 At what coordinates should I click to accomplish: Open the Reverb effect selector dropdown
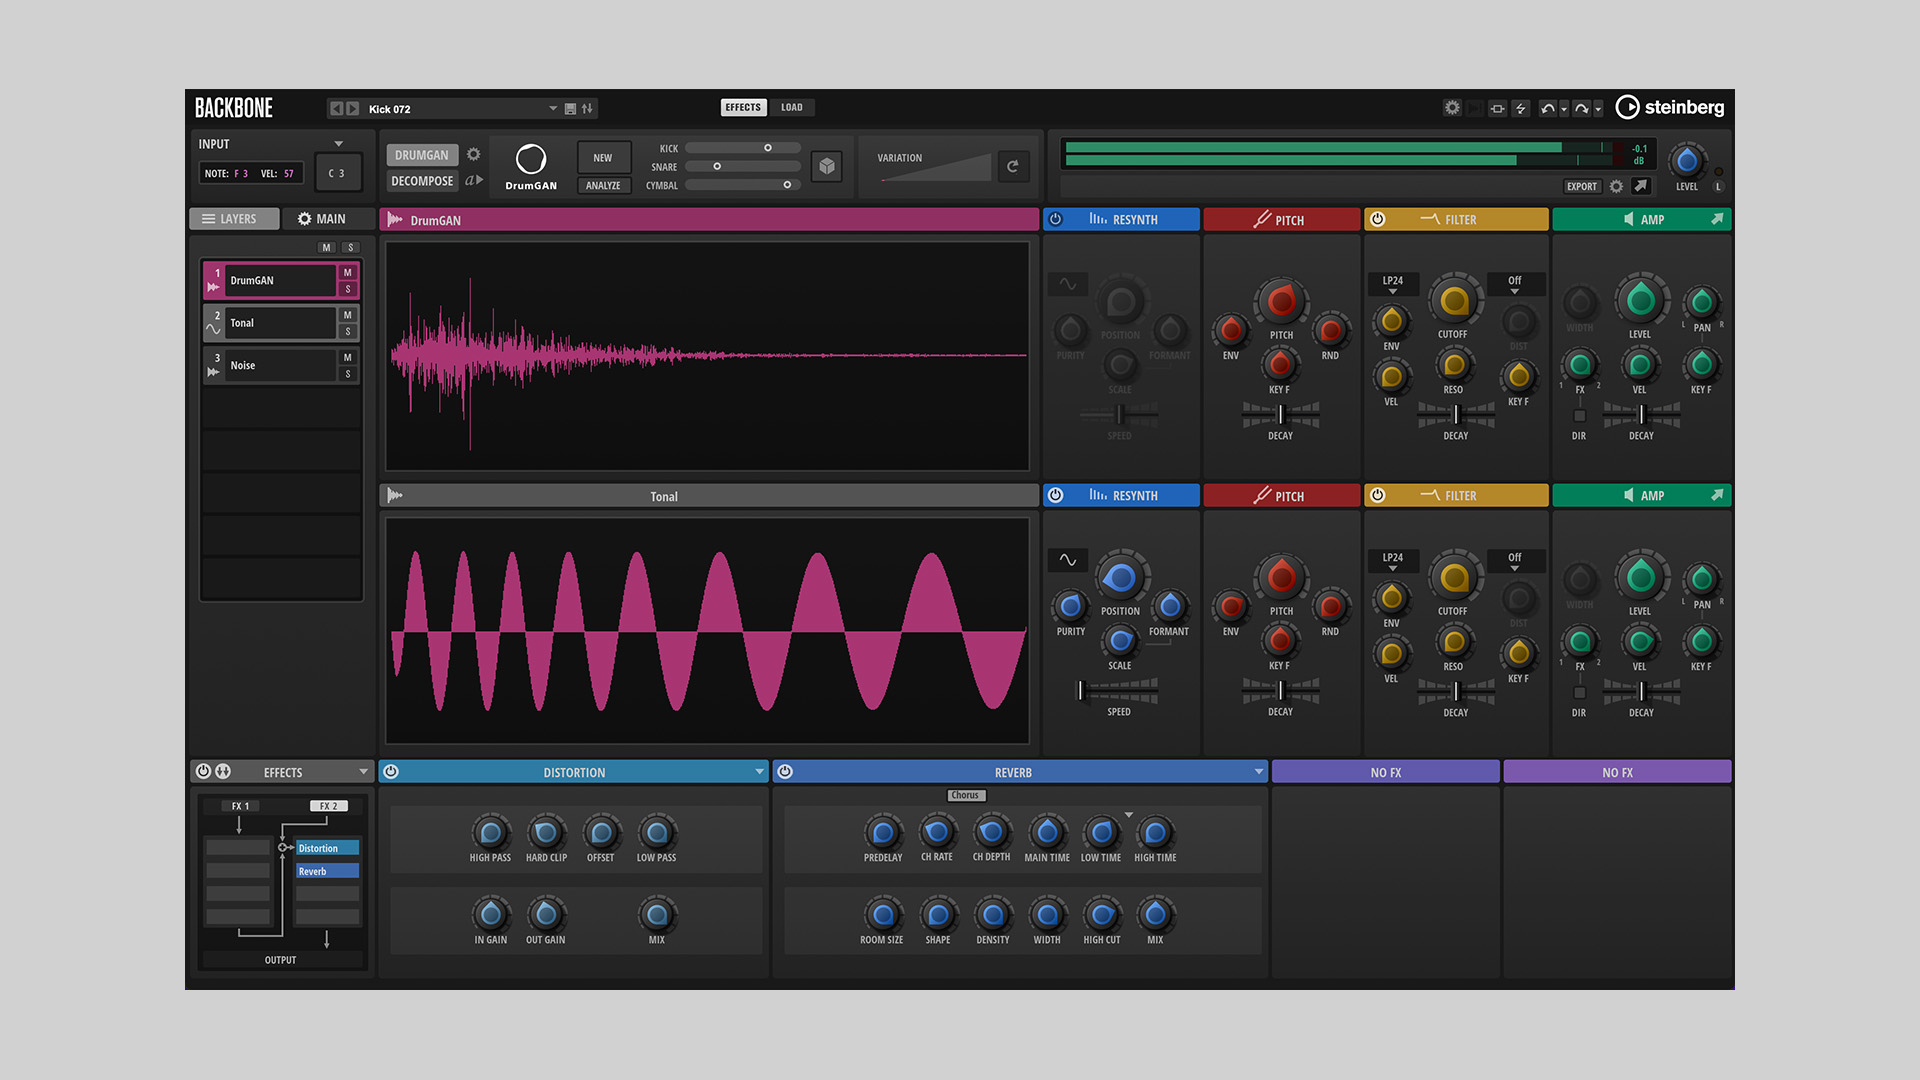tap(1258, 772)
